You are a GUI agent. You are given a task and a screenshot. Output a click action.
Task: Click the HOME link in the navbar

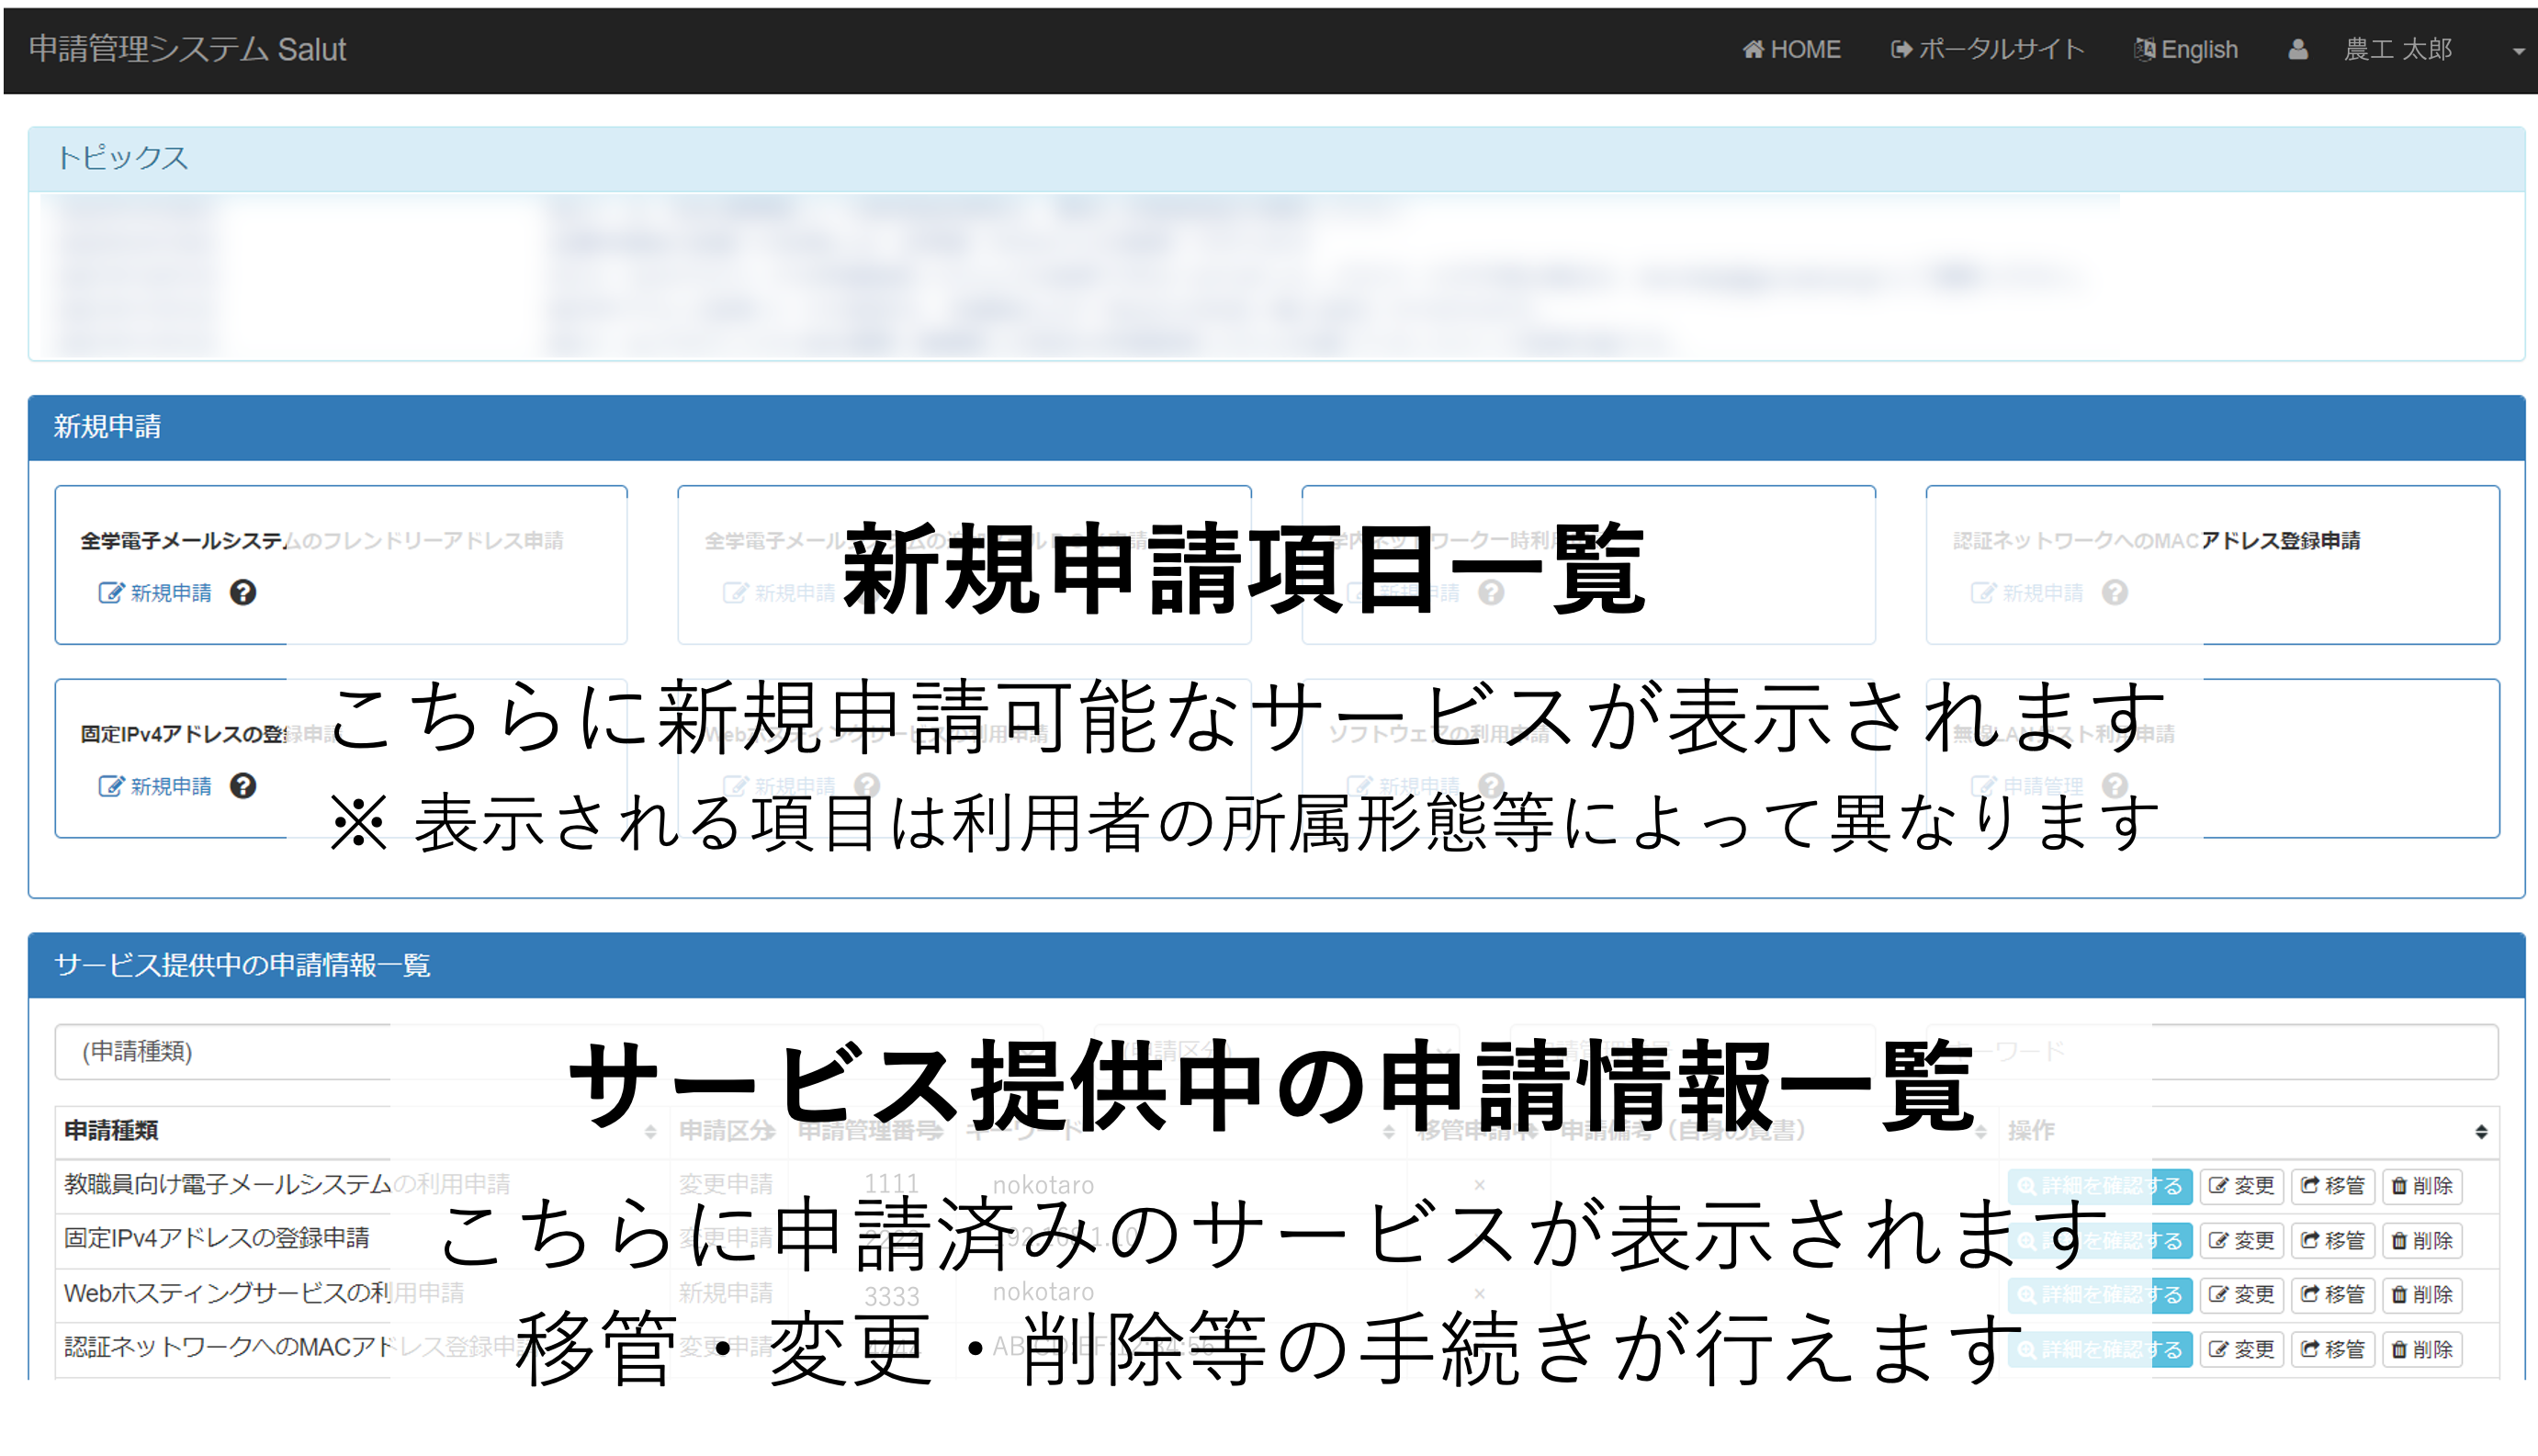(x=1791, y=49)
